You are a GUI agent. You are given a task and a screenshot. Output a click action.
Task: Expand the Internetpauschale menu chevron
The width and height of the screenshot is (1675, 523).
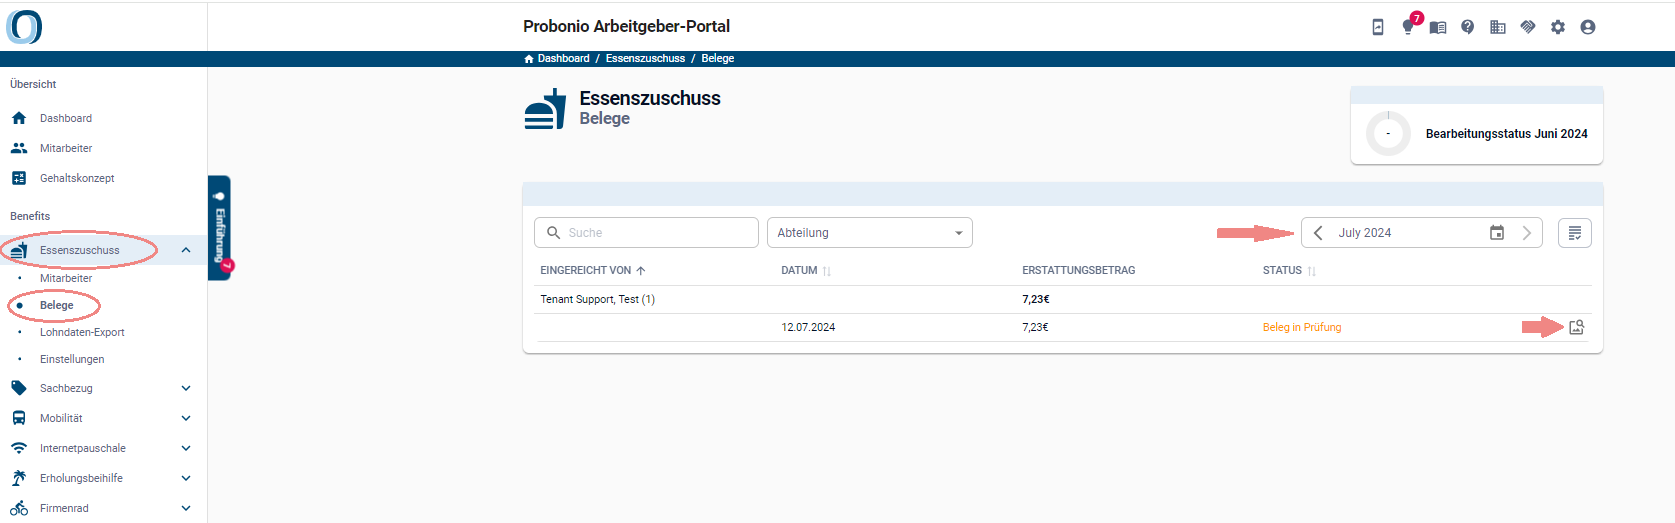(186, 448)
